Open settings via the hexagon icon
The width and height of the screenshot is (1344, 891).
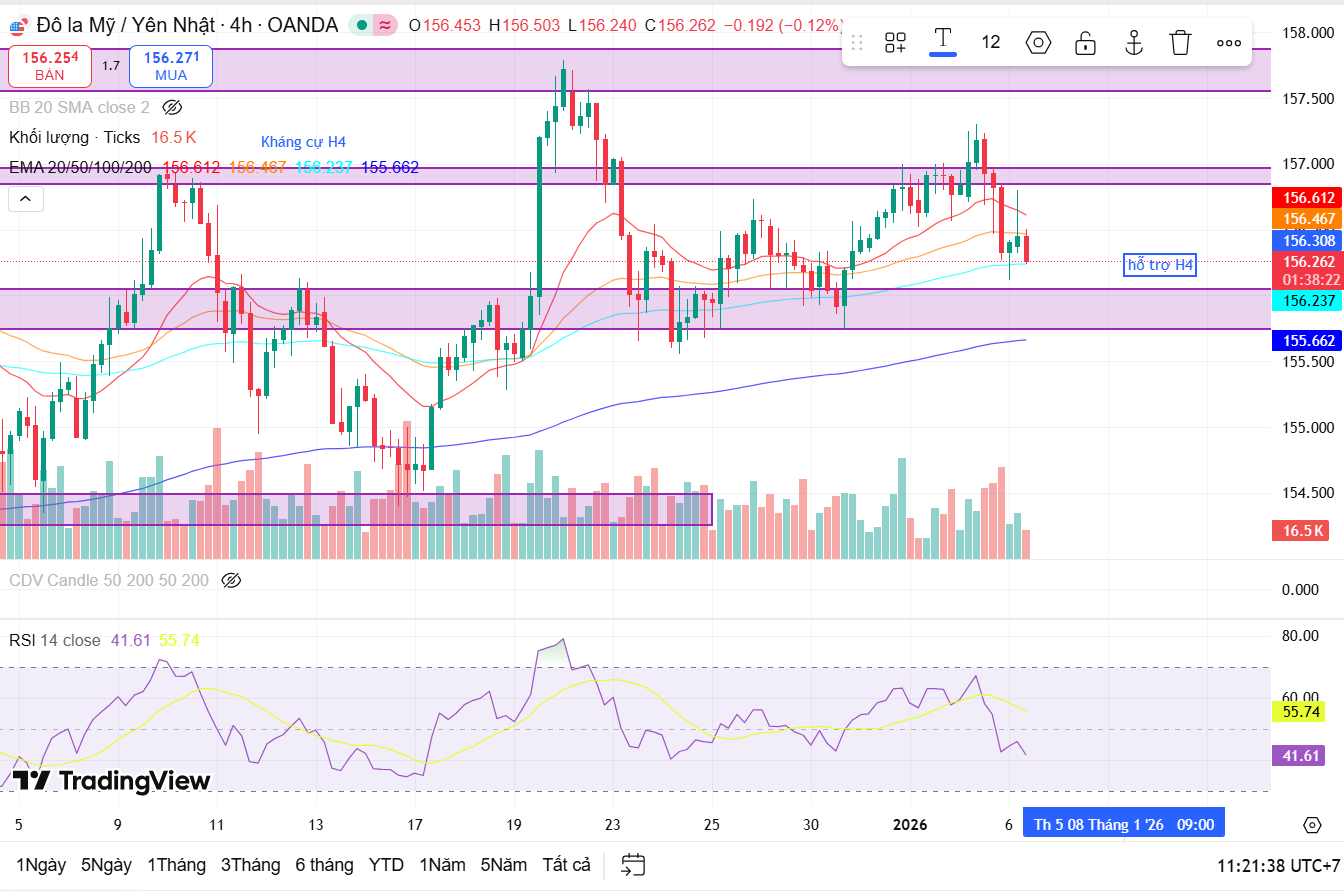[1038, 42]
